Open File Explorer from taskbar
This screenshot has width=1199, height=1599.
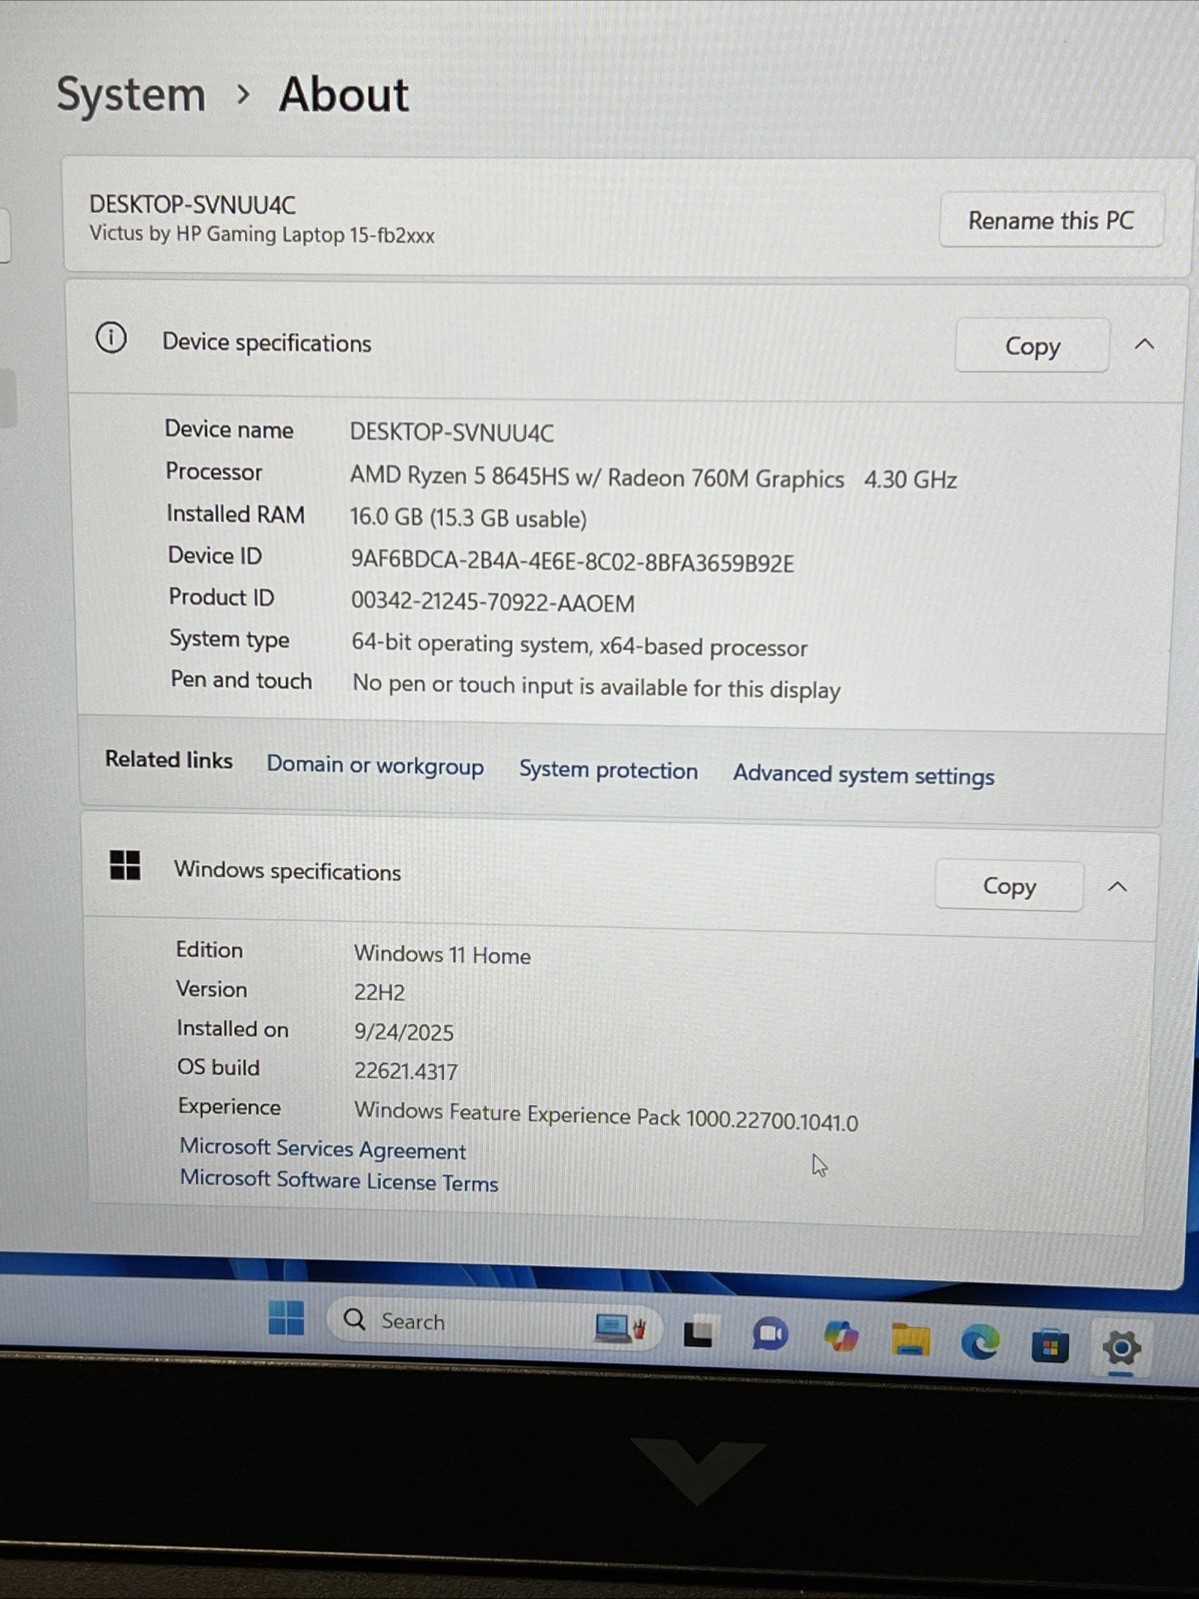[x=910, y=1339]
